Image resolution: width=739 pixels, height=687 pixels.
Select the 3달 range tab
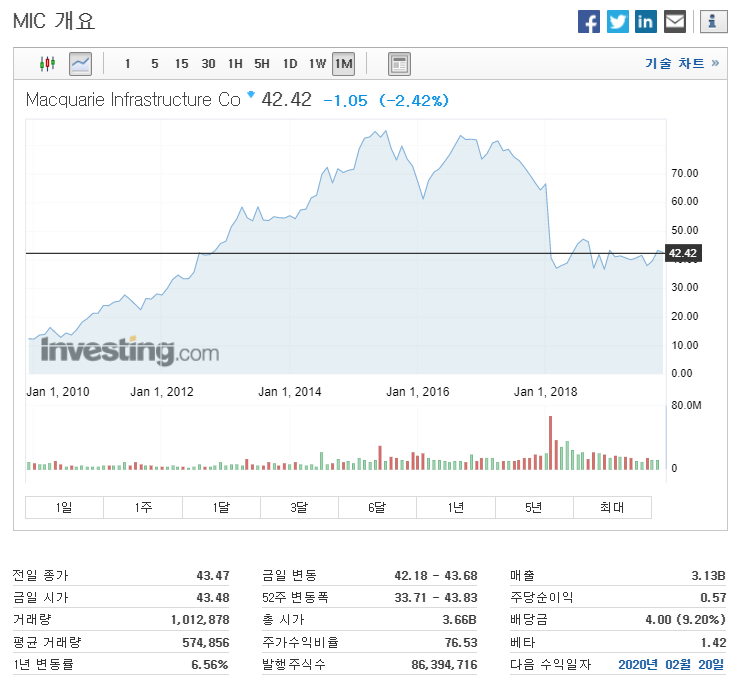[x=299, y=507]
